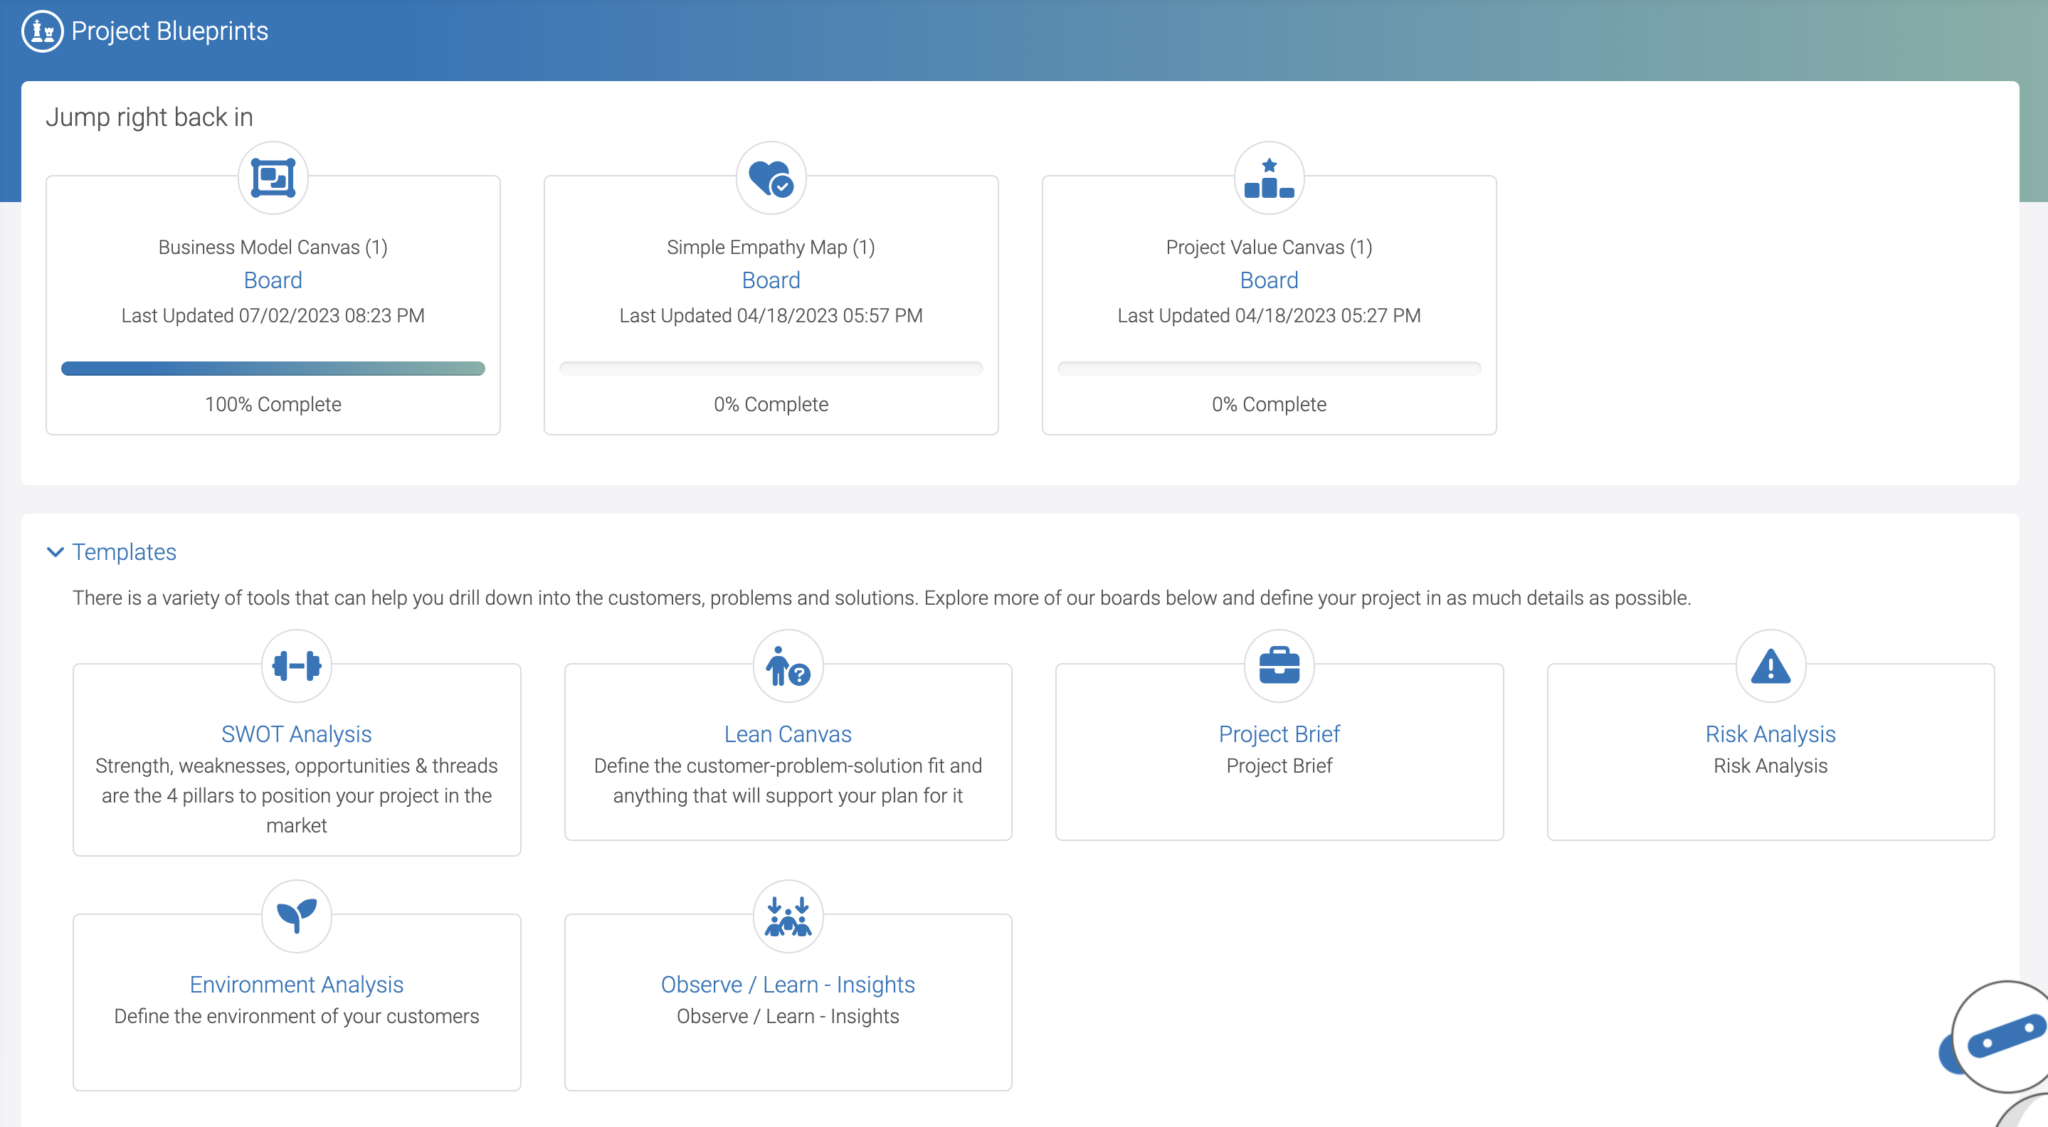Collapse the Templates section chevron
Screen dimensions: 2048x1127
tap(55, 552)
